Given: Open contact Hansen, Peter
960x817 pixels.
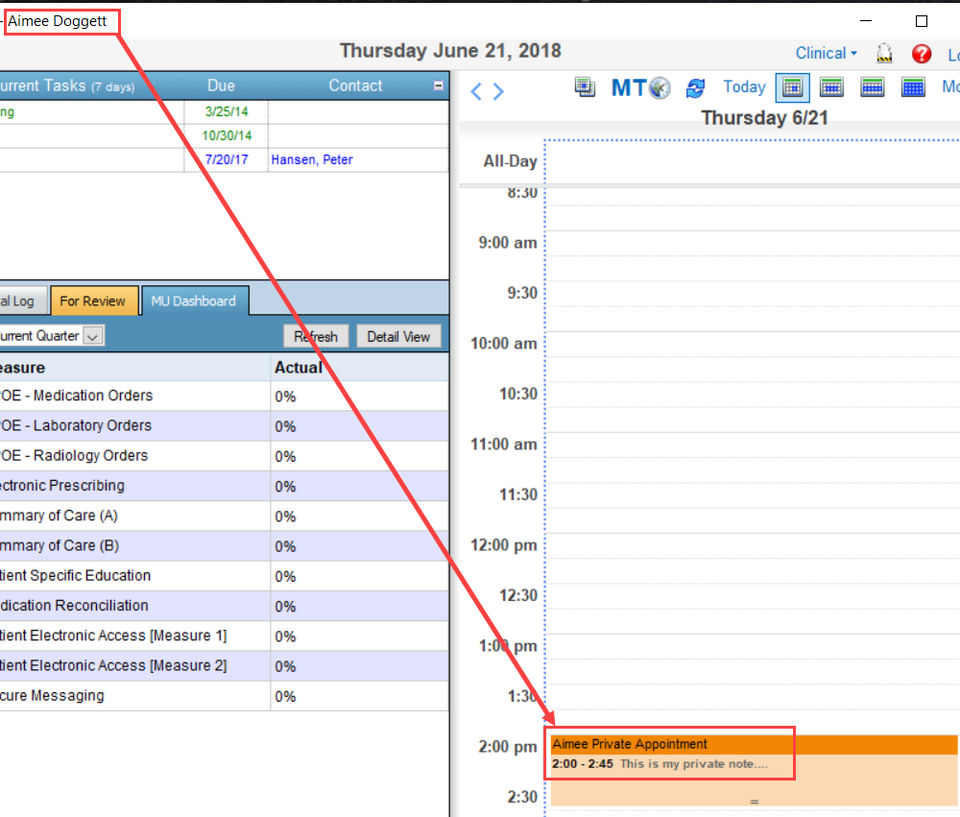Looking at the screenshot, I should tap(312, 159).
